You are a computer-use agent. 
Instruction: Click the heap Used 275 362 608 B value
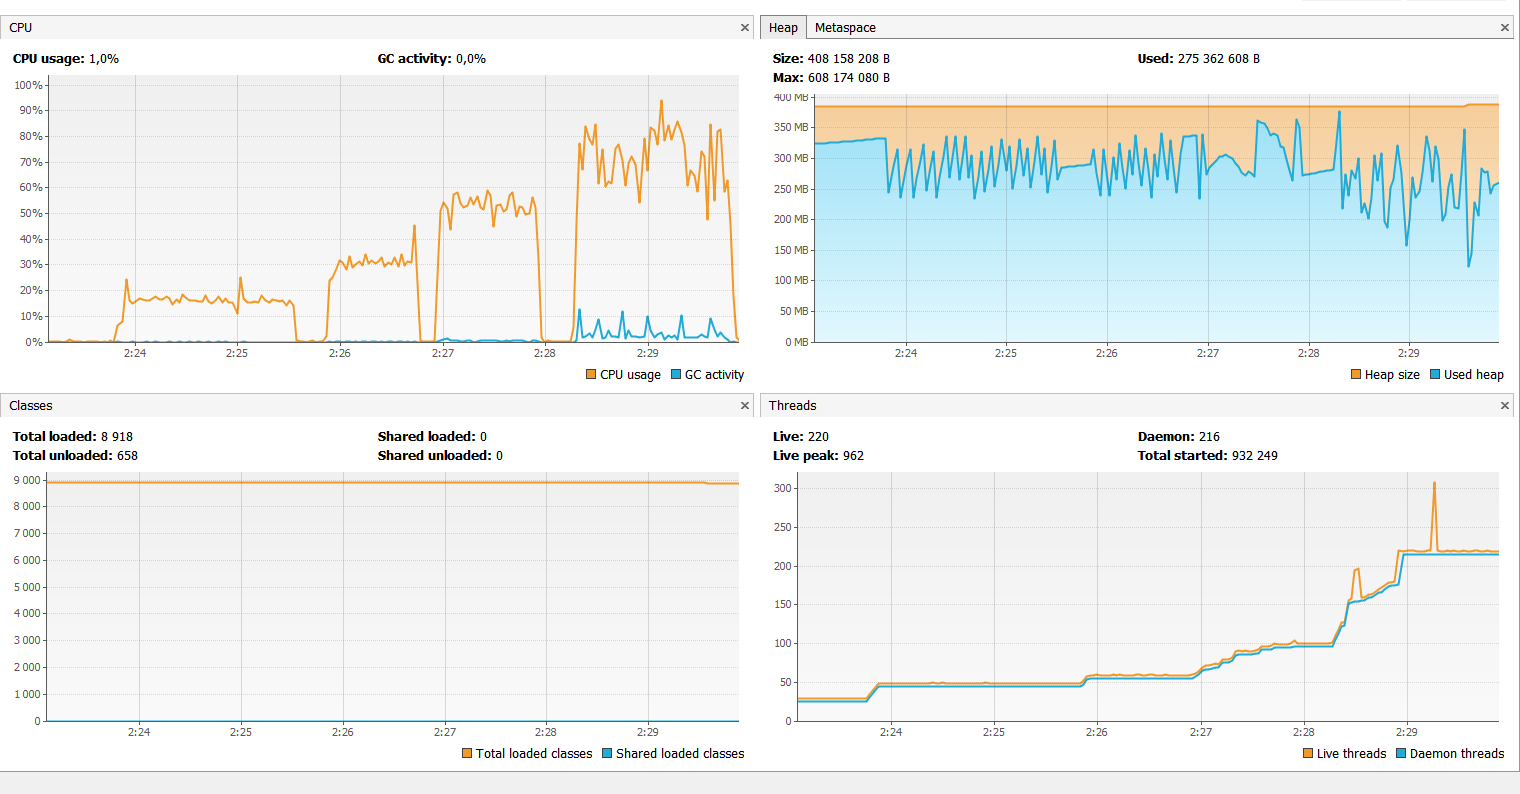pos(1219,59)
